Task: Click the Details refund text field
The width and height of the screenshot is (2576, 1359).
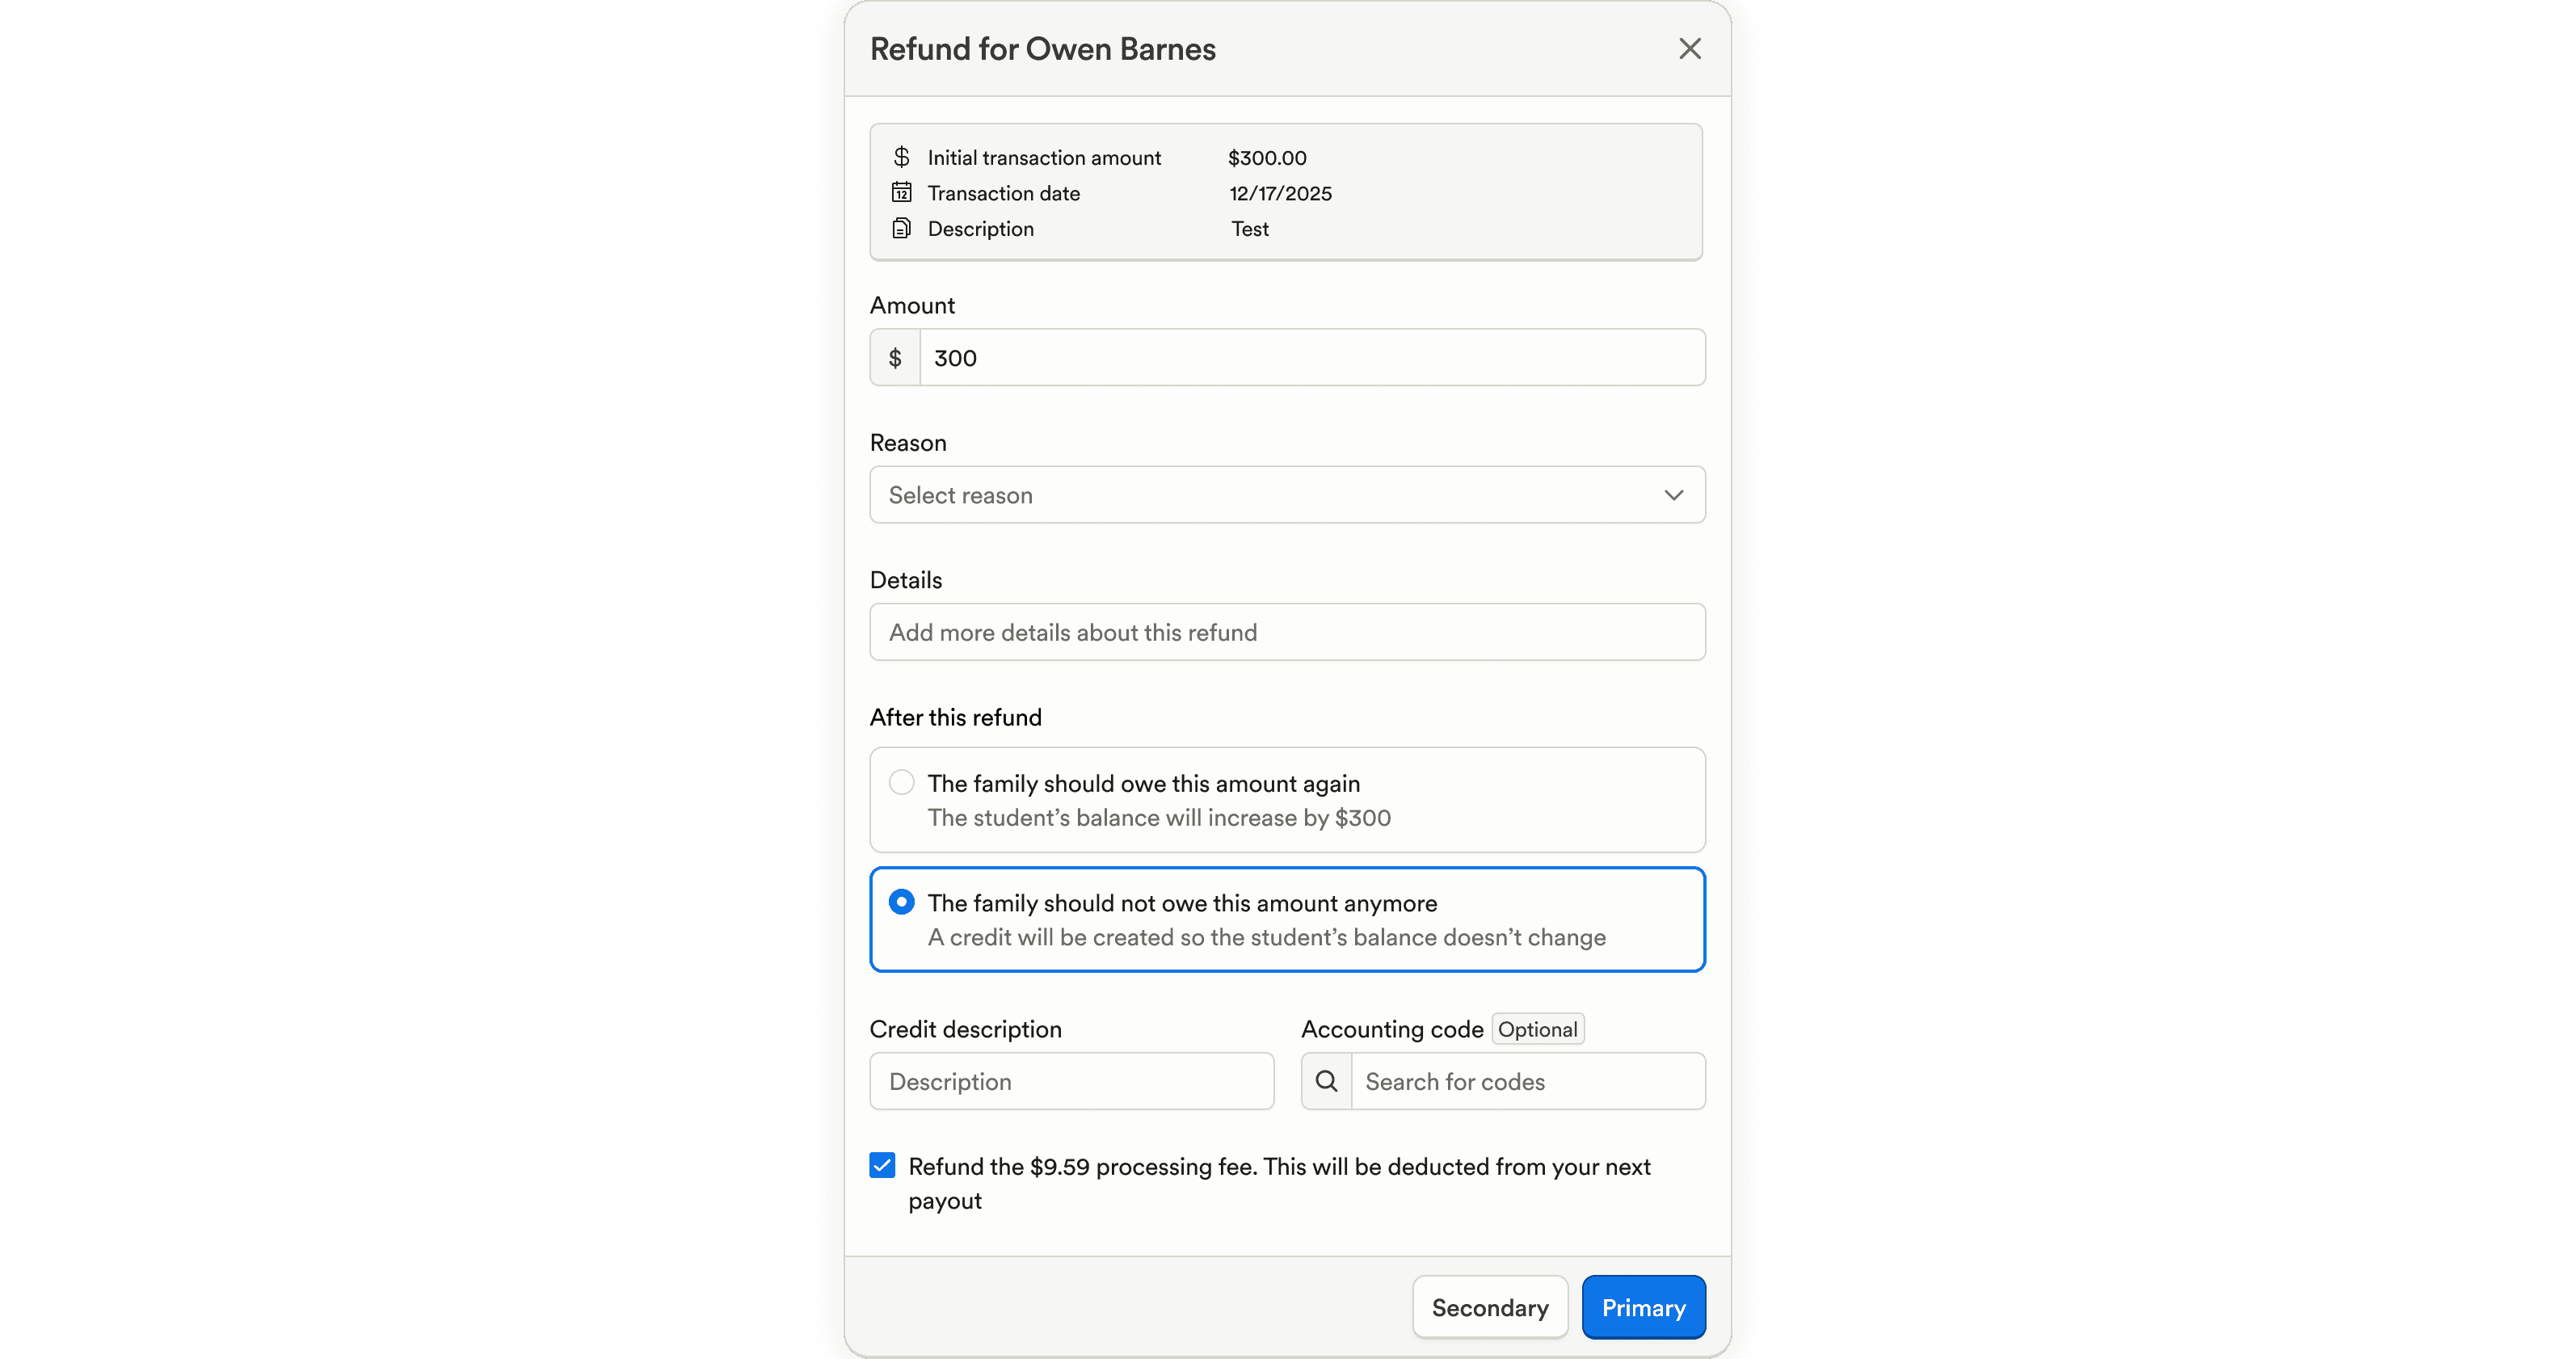Action: (1287, 632)
